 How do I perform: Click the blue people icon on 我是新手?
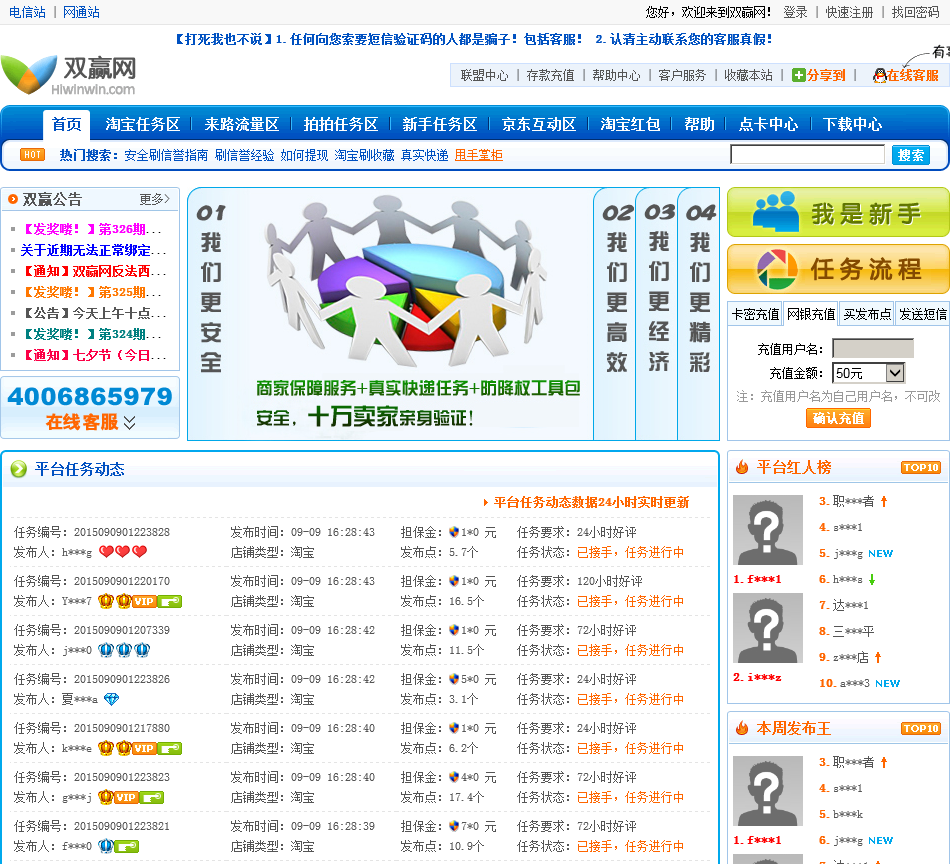pyautogui.click(x=776, y=211)
